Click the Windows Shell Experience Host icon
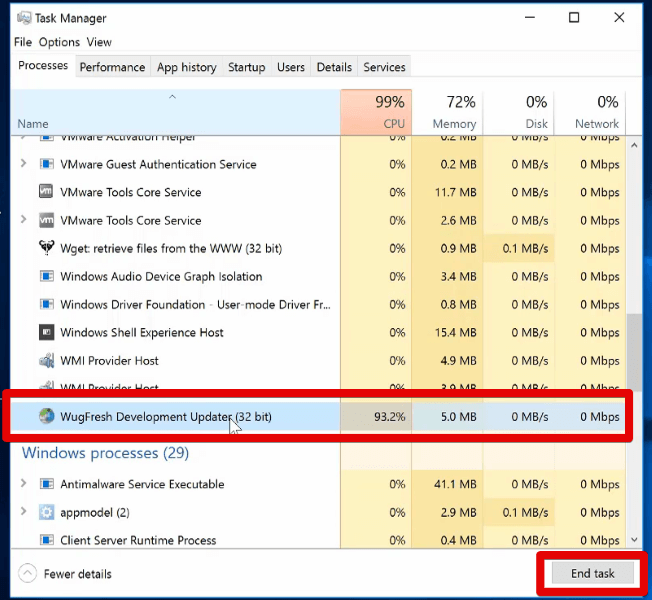The height and width of the screenshot is (600, 652). [46, 332]
